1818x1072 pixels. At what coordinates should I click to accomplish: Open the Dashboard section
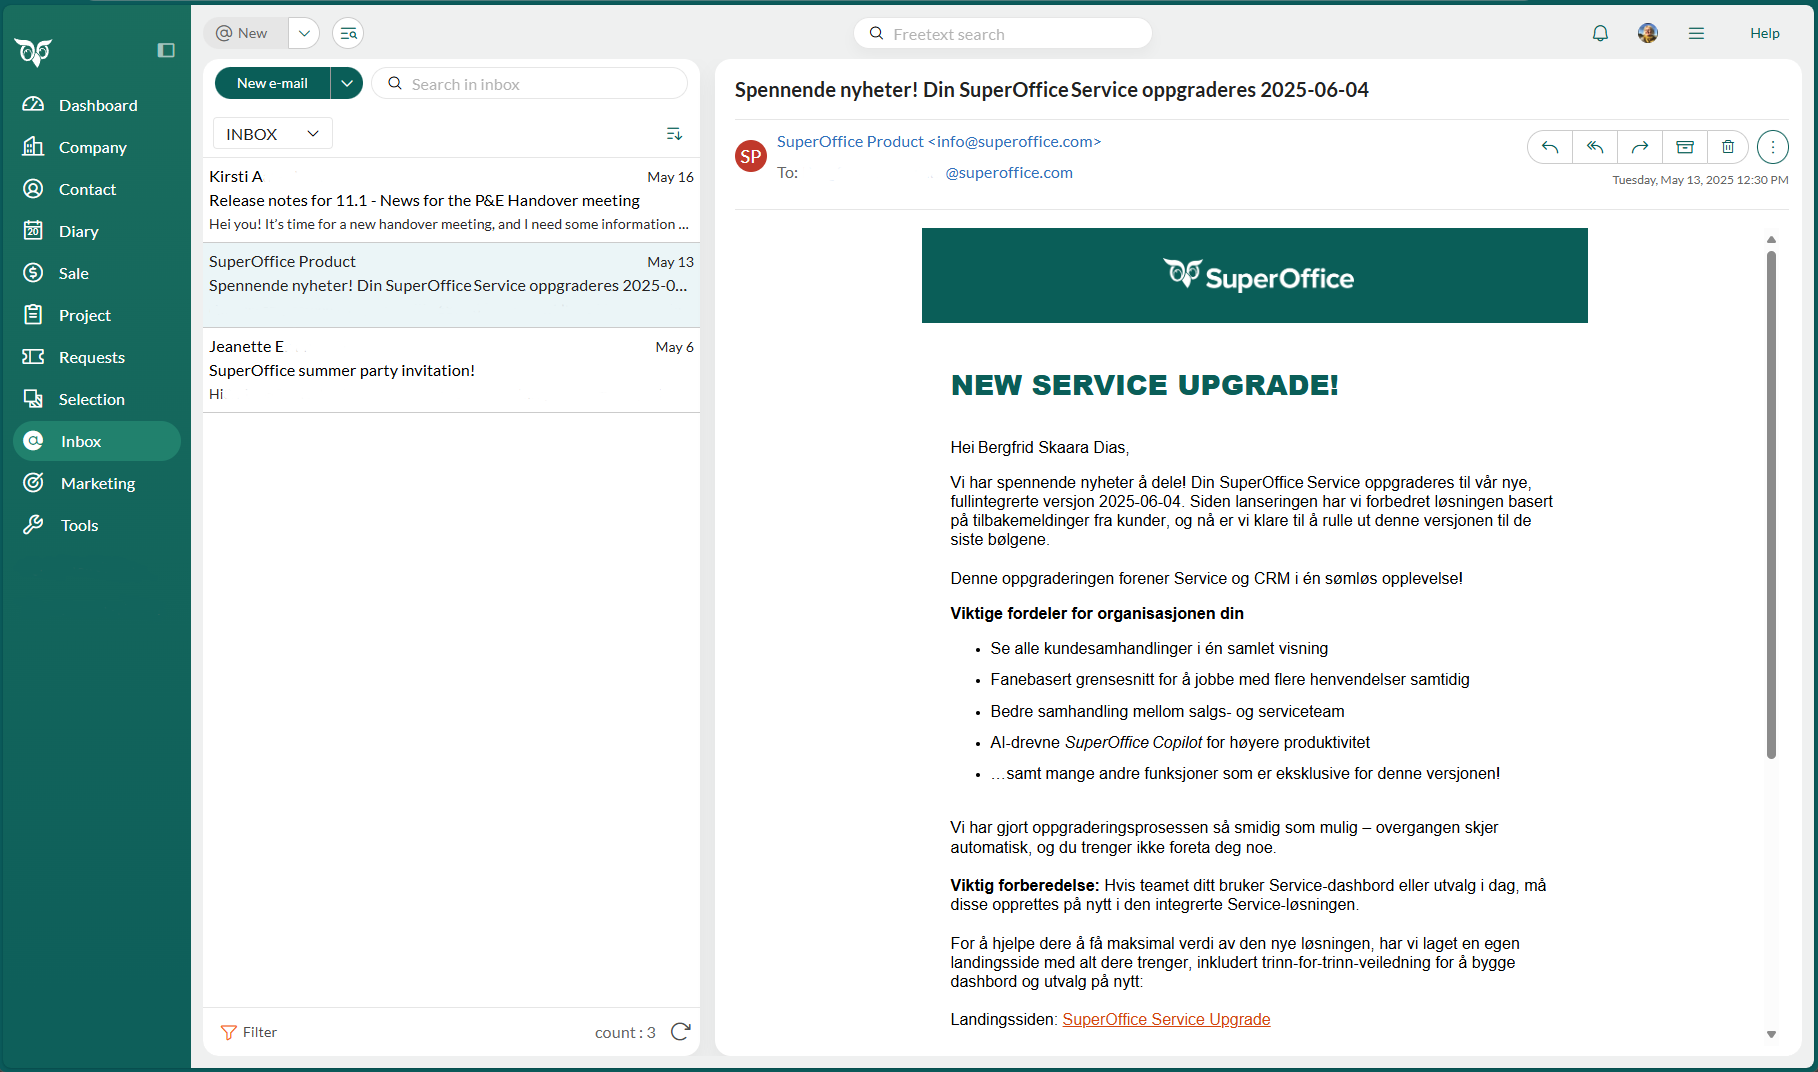click(x=97, y=105)
